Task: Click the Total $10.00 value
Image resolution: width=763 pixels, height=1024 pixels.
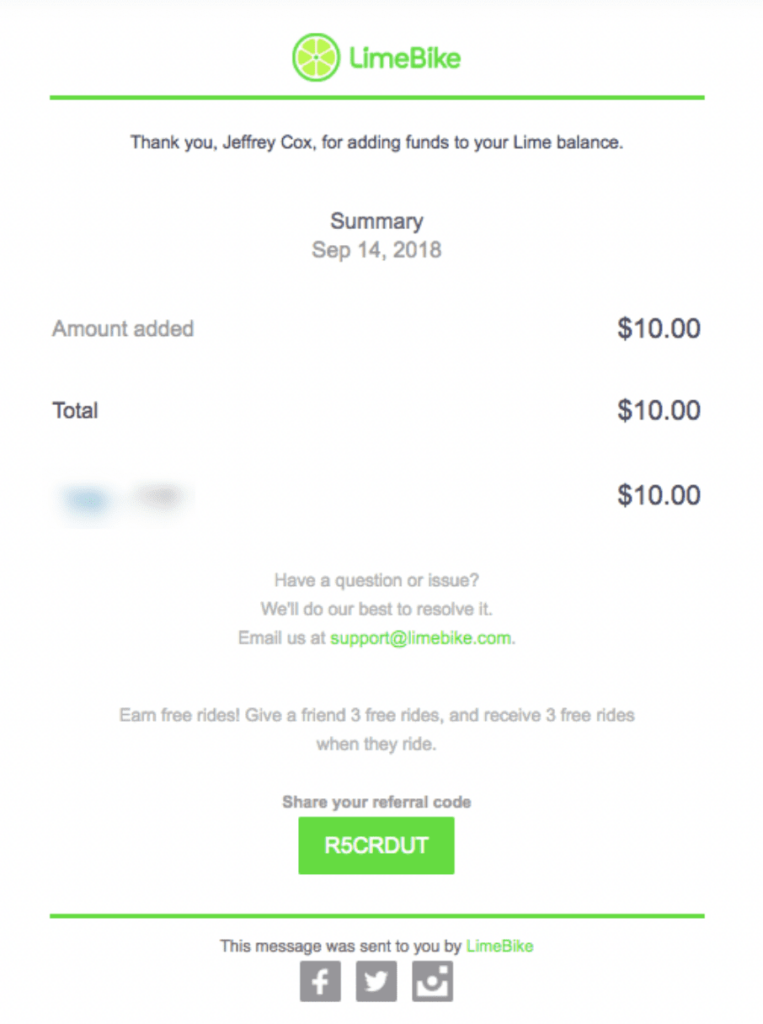Action: pyautogui.click(x=659, y=411)
